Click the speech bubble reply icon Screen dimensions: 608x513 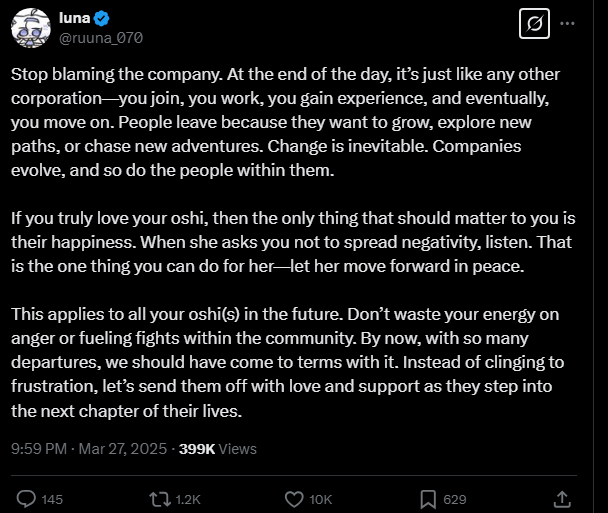(27, 498)
